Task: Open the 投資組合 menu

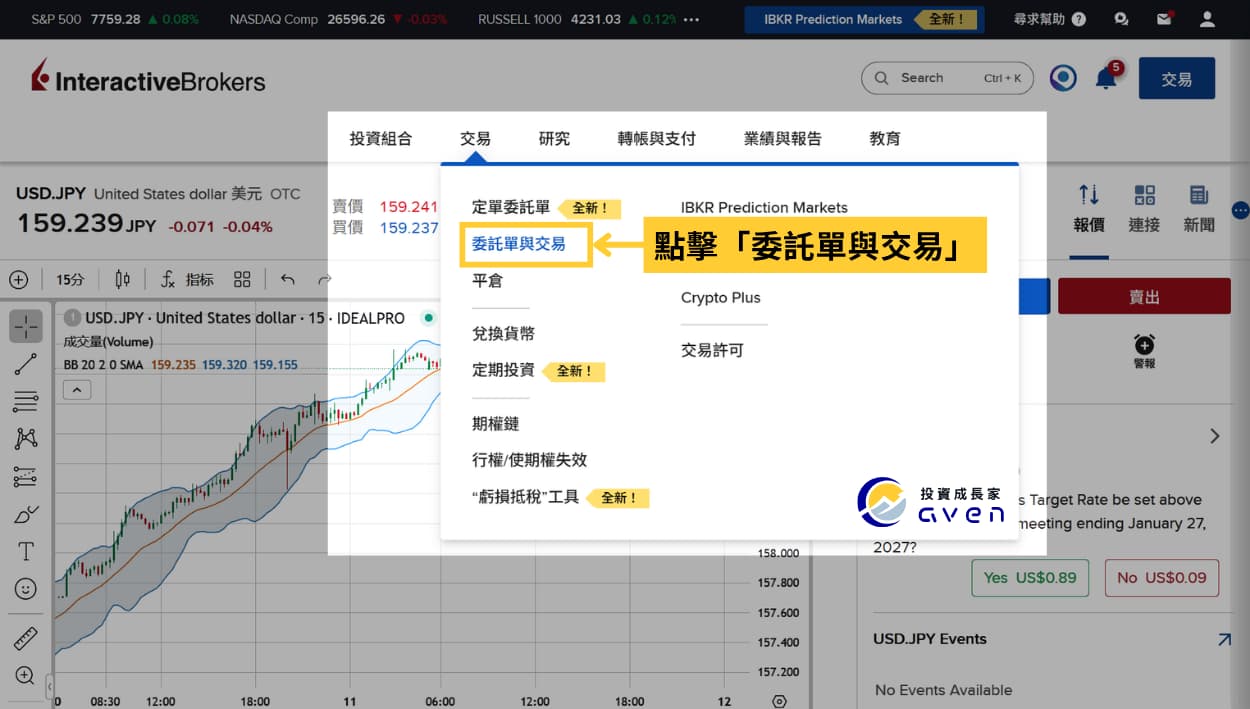Action: [x=380, y=139]
